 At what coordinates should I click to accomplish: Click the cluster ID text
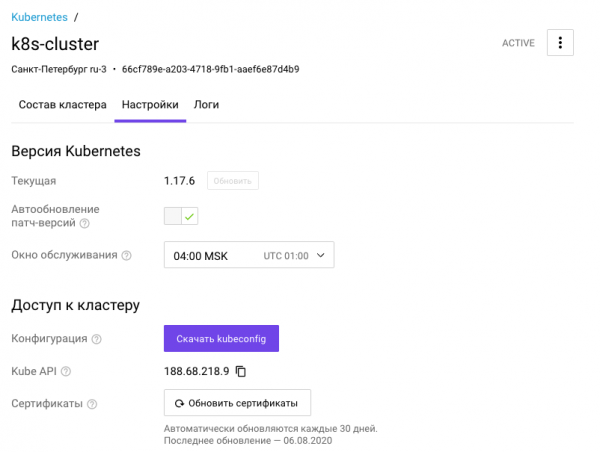(x=210, y=70)
